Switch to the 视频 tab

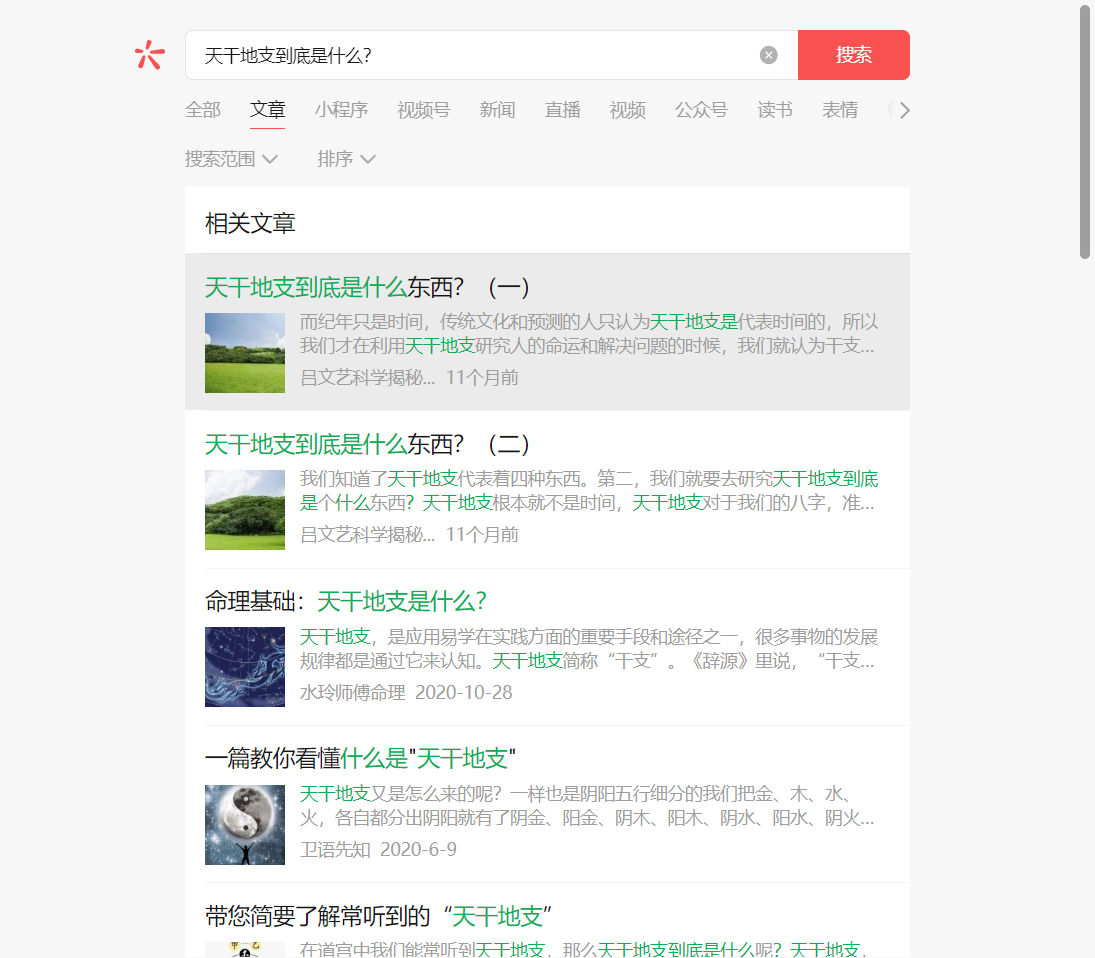click(627, 110)
